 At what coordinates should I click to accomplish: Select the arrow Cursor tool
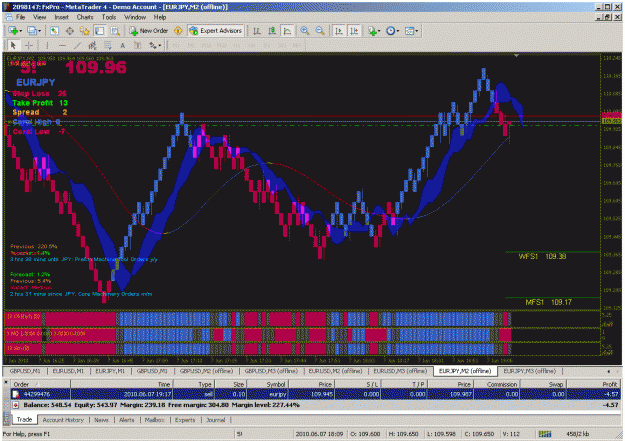(x=13, y=45)
